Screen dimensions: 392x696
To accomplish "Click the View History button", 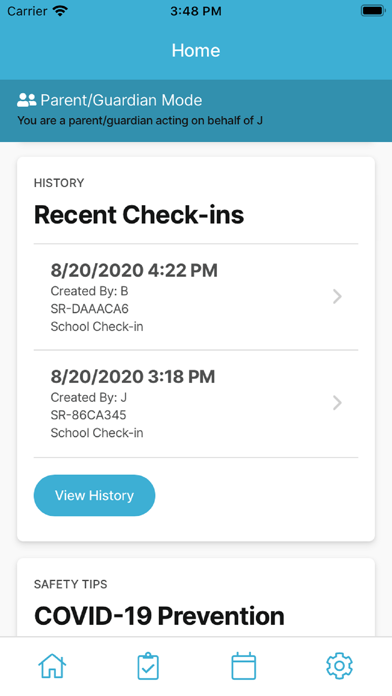I will pyautogui.click(x=95, y=495).
